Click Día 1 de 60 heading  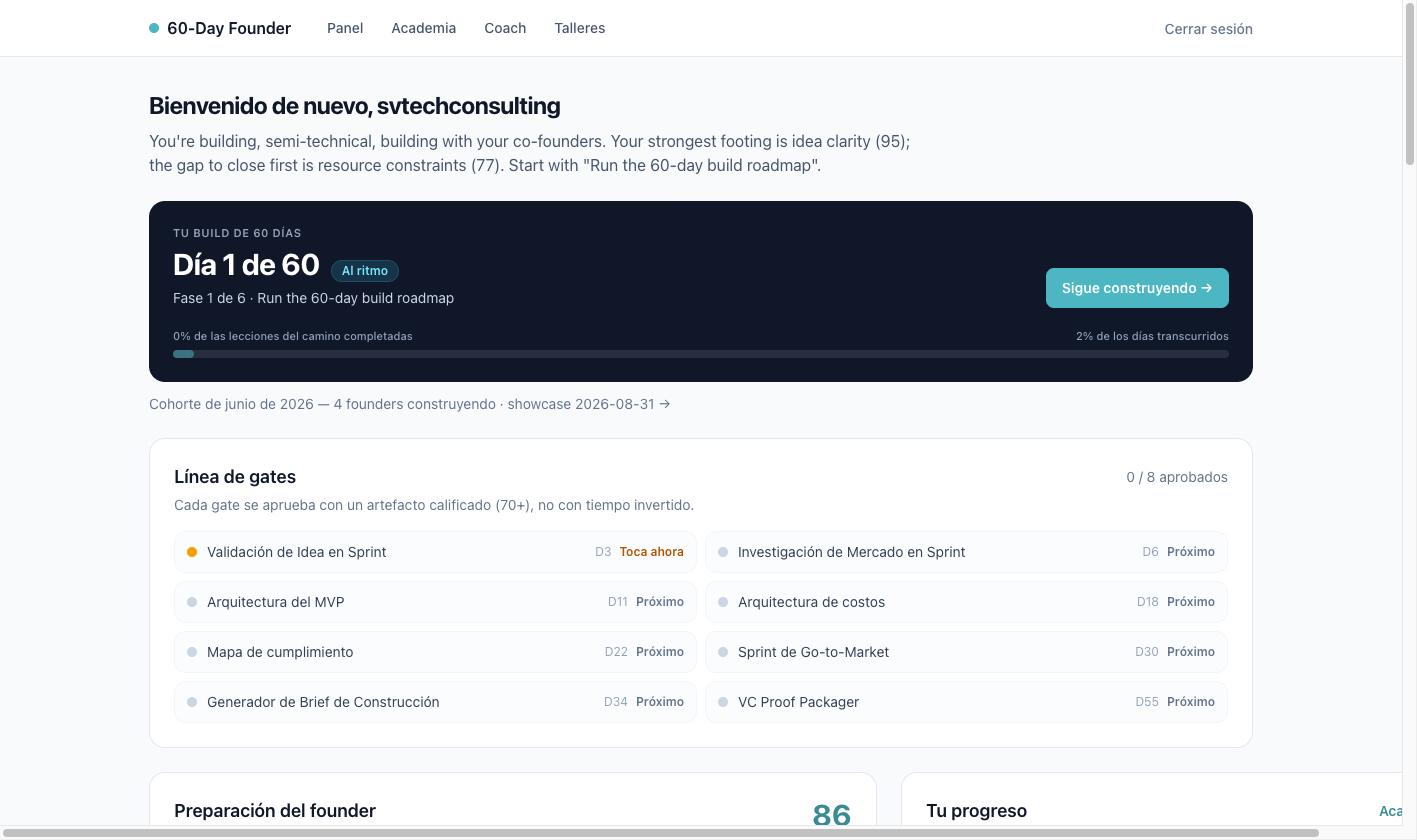[x=246, y=265]
